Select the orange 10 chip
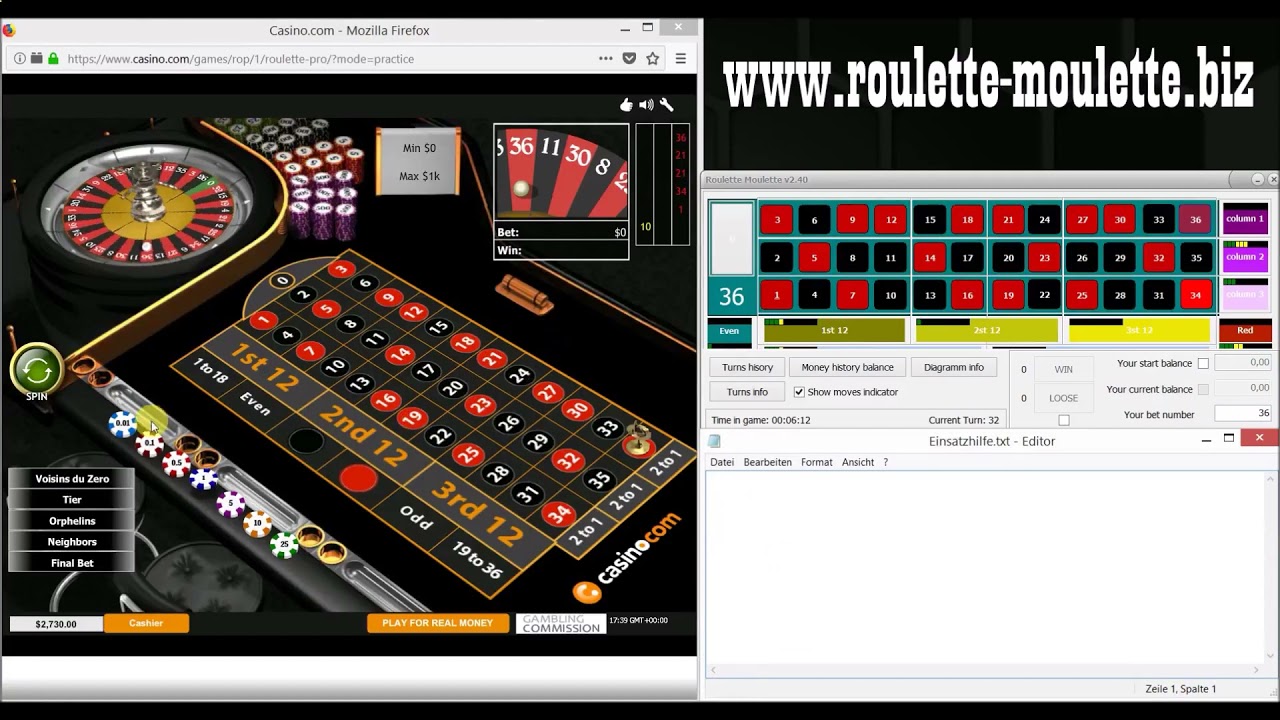 [257, 522]
